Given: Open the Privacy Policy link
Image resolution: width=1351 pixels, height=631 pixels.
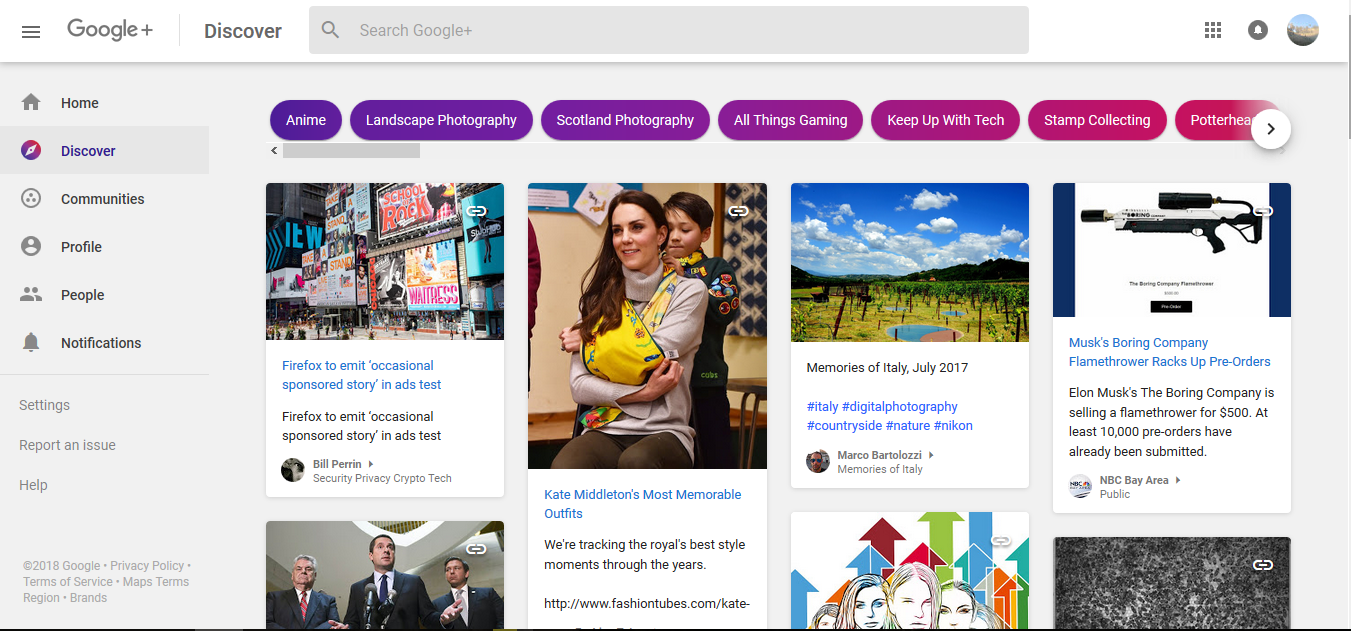Looking at the screenshot, I should 147,566.
